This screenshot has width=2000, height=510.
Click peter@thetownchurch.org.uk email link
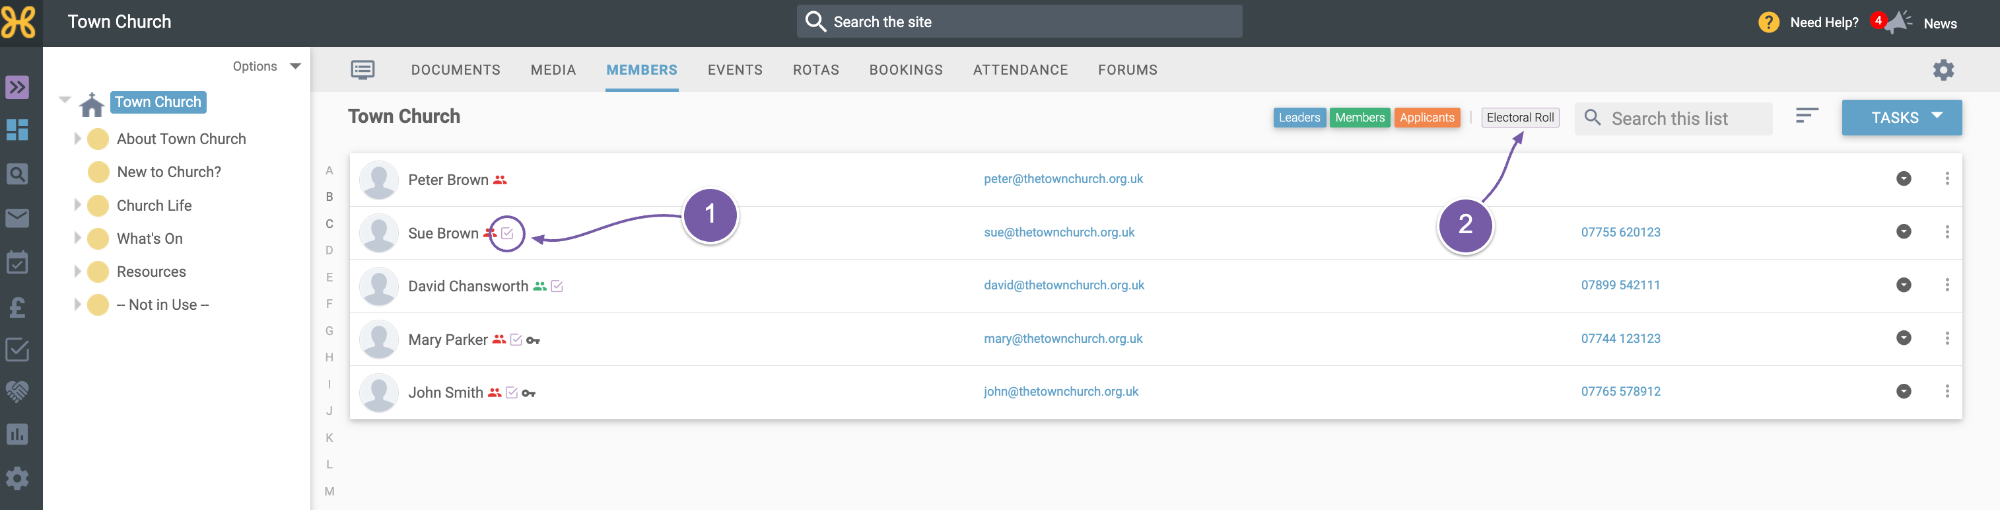[x=1063, y=179]
